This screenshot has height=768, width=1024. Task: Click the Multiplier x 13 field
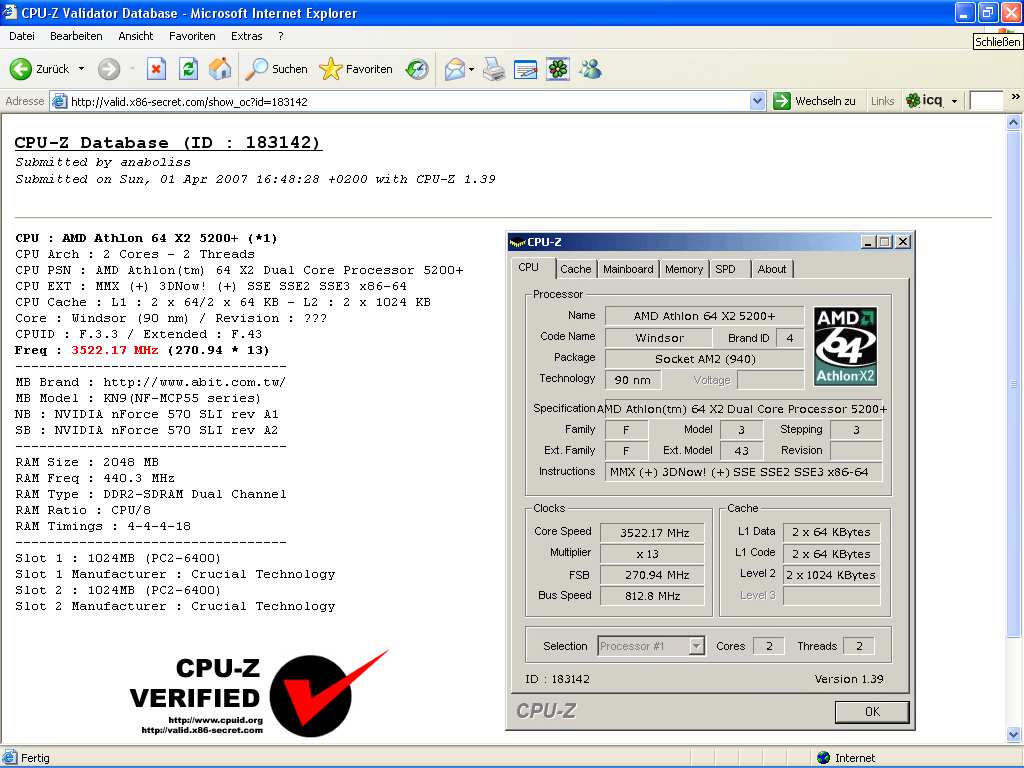[652, 554]
